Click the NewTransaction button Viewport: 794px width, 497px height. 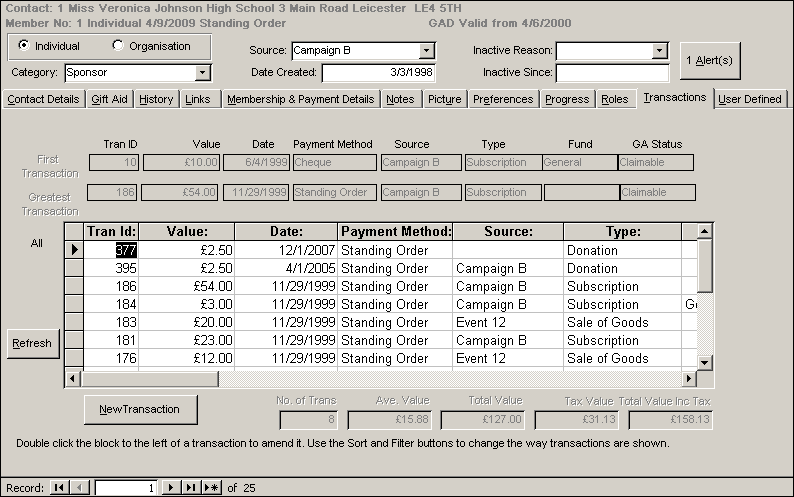pos(140,409)
